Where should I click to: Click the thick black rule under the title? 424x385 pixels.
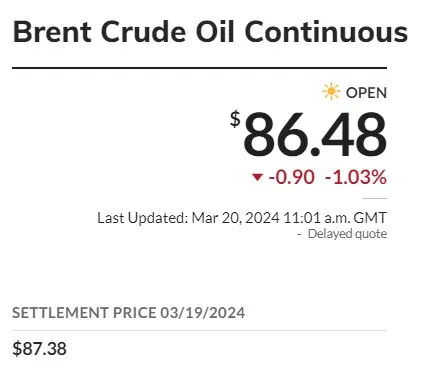(199, 68)
